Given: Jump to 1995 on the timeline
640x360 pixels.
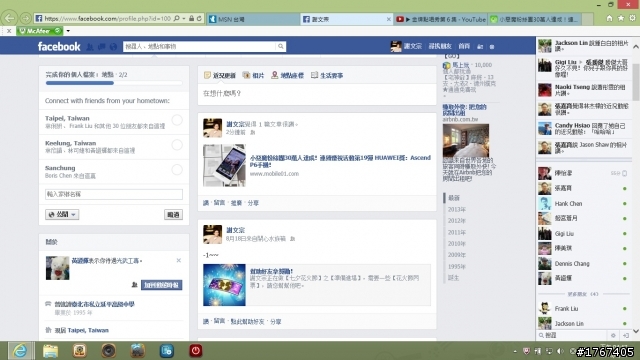Looking at the screenshot, I should click(x=457, y=266).
